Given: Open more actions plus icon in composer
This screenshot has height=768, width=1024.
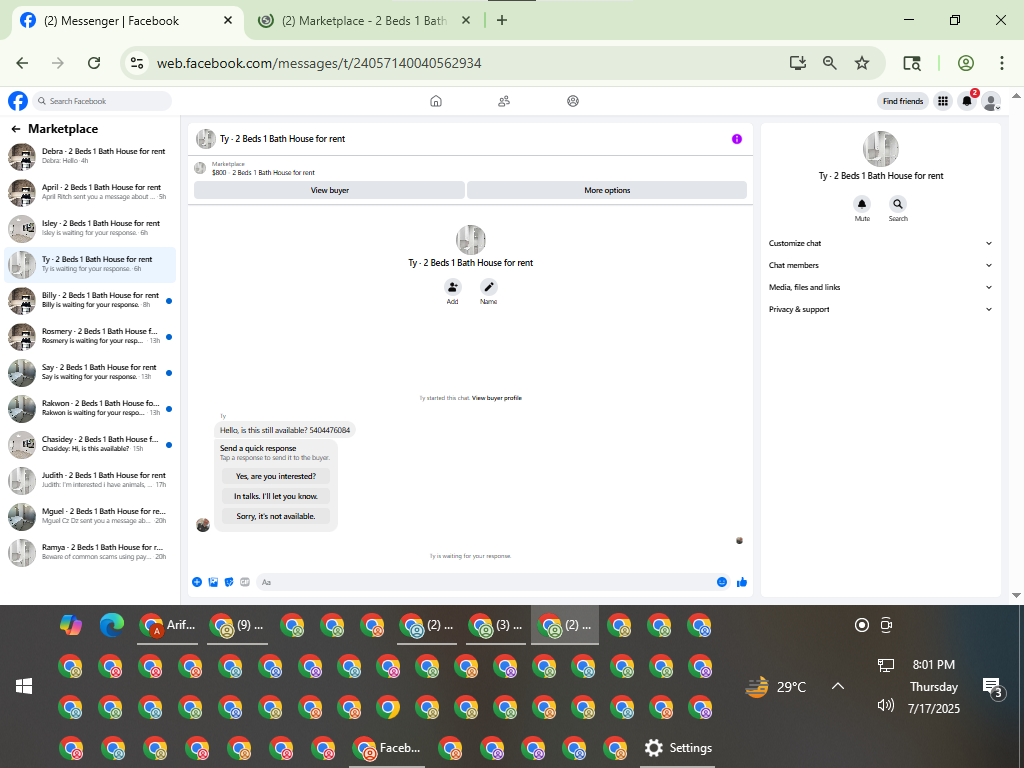Looking at the screenshot, I should (197, 582).
